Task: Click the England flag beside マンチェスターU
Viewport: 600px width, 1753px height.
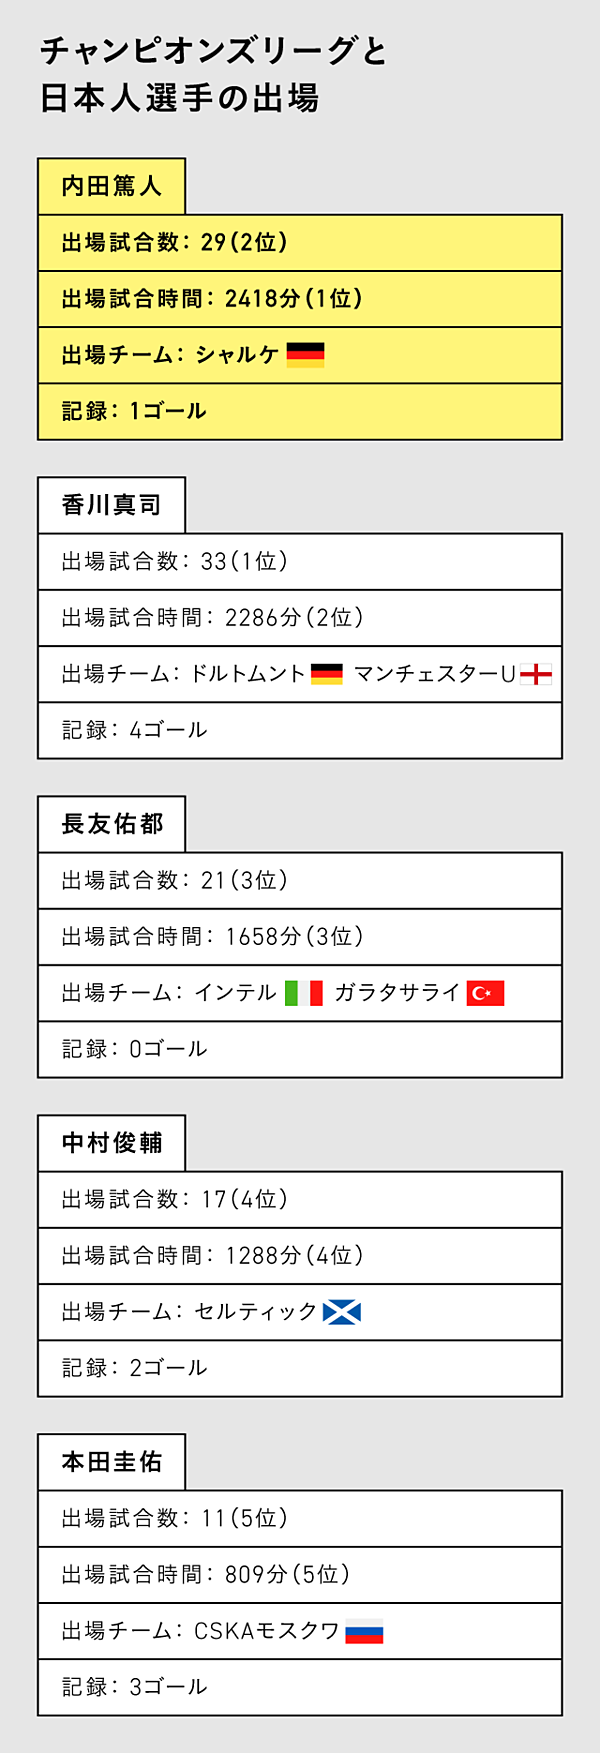Action: (536, 674)
